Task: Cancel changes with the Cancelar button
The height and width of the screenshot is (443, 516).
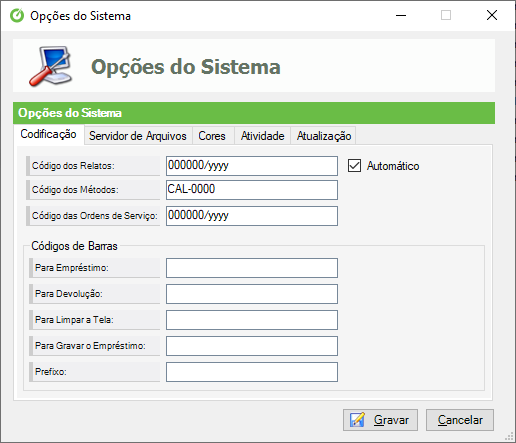Action: (x=460, y=420)
